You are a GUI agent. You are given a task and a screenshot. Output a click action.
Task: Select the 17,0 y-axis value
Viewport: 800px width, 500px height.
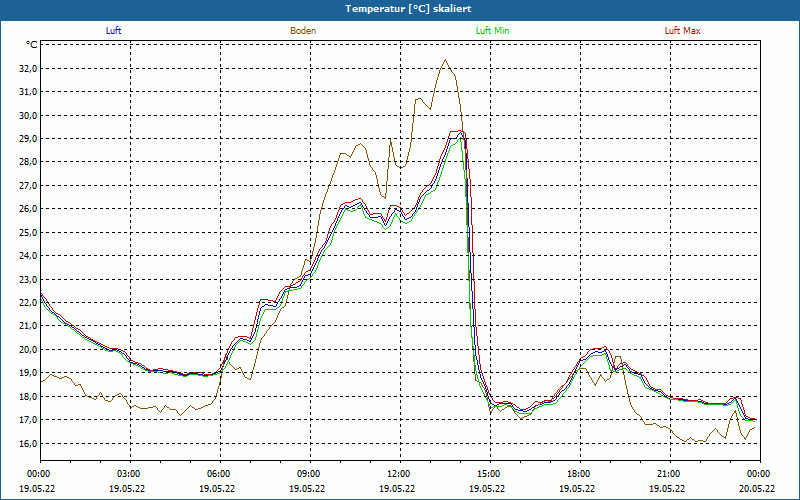pyautogui.click(x=28, y=420)
